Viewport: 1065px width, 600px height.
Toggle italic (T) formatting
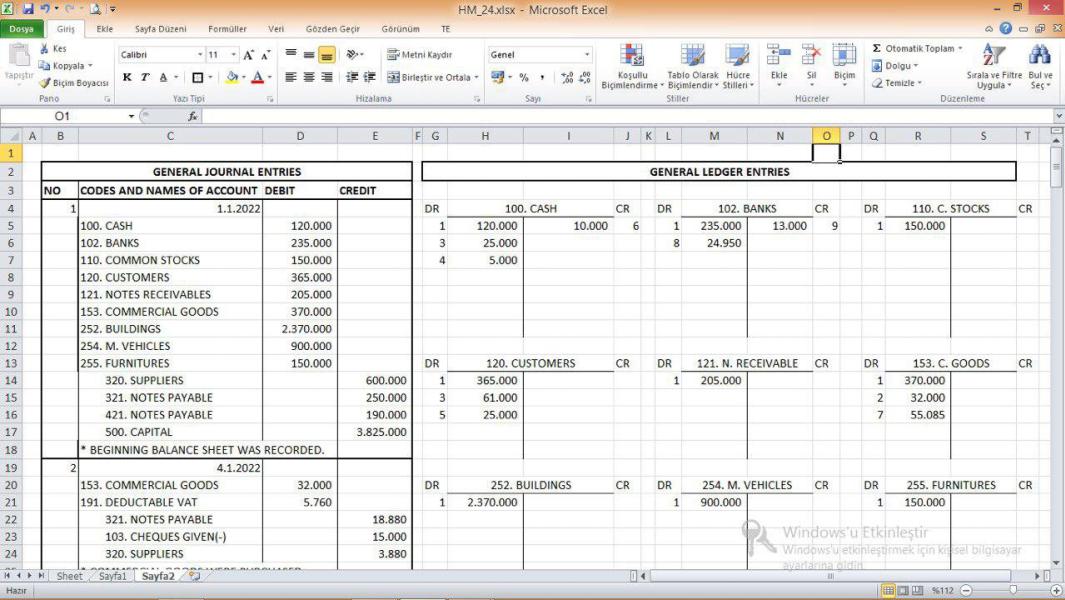pyautogui.click(x=144, y=77)
